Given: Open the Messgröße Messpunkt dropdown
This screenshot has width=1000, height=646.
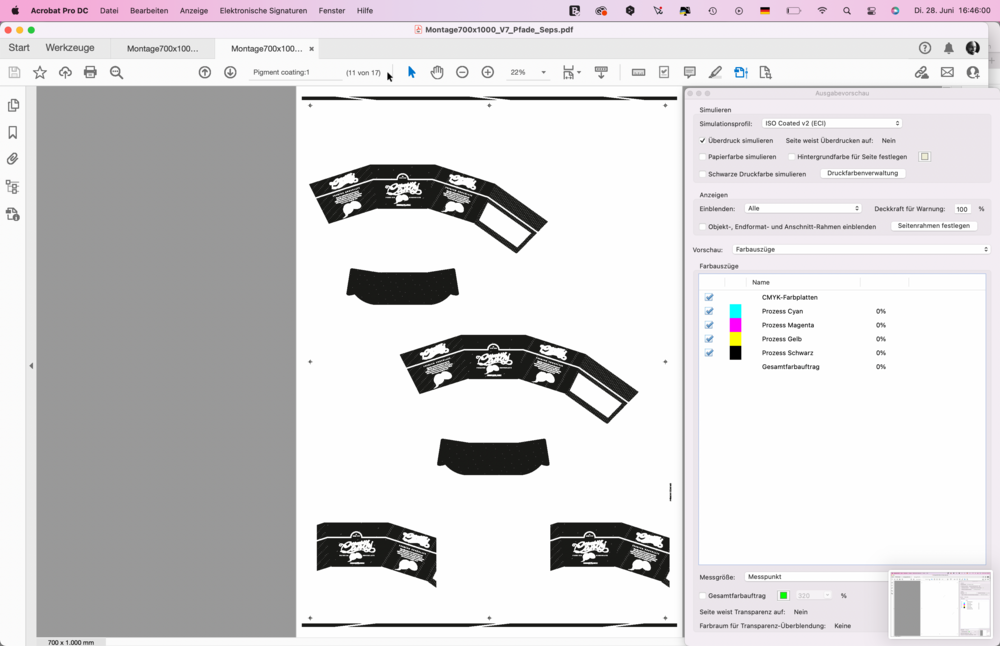Looking at the screenshot, I should pyautogui.click(x=817, y=576).
